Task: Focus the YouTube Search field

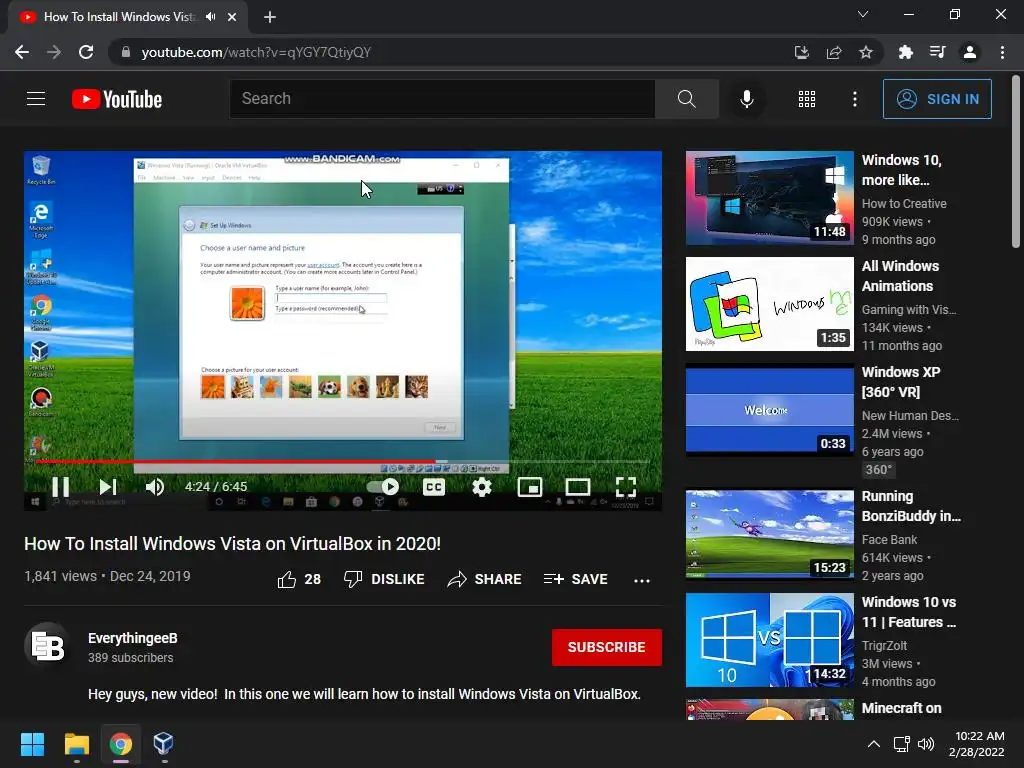Action: [442, 99]
